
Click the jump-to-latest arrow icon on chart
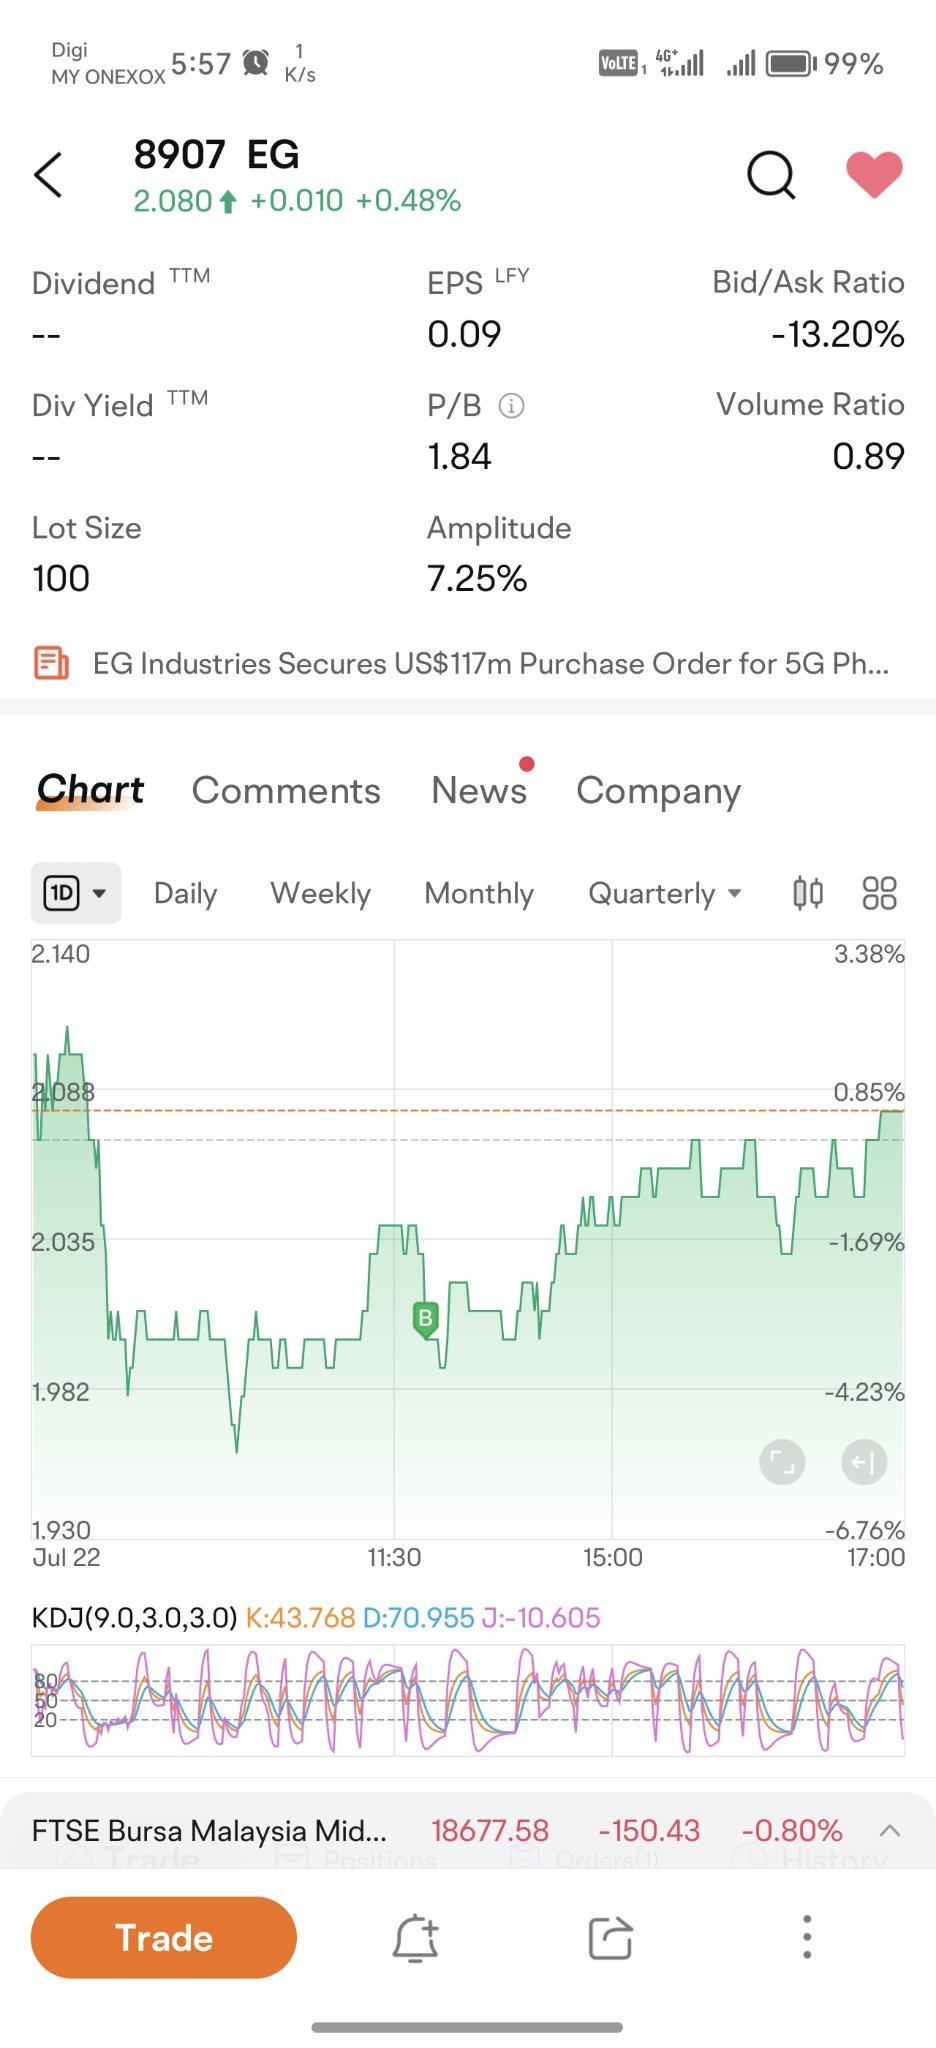[x=863, y=1463]
